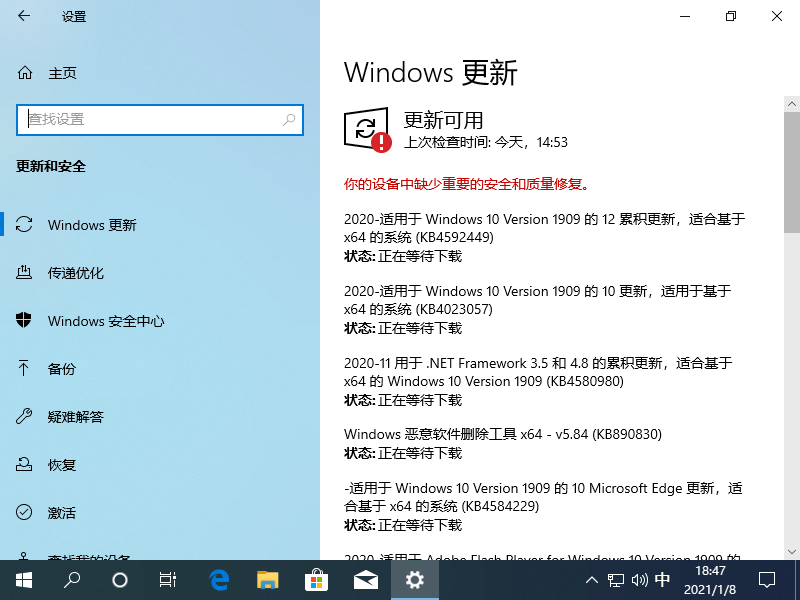
Task: Open 疑难解答 troubleshooting page
Action: coord(76,417)
